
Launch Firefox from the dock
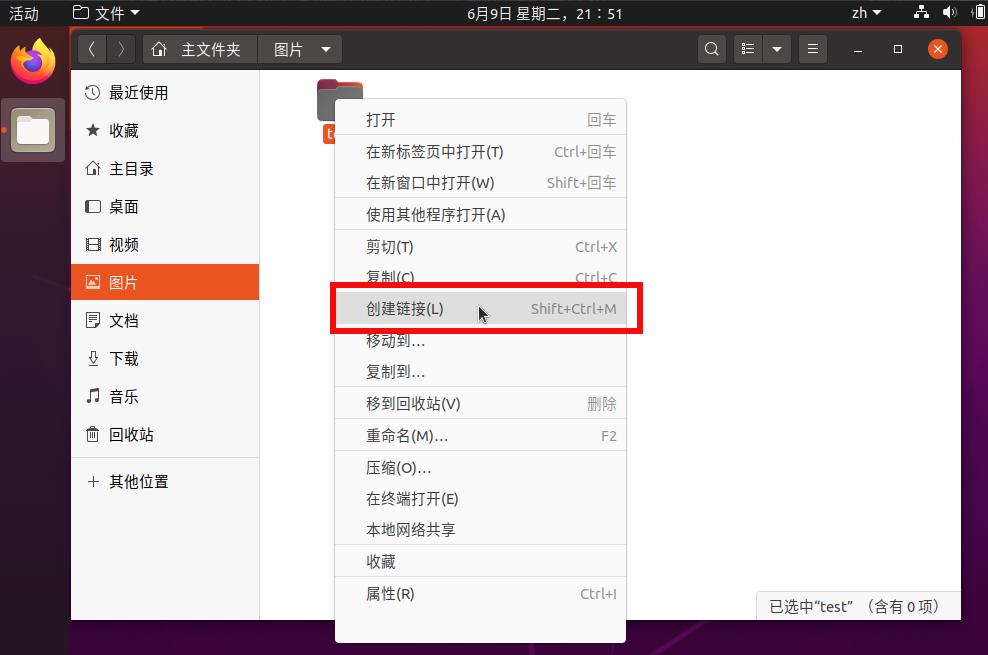(x=33, y=62)
